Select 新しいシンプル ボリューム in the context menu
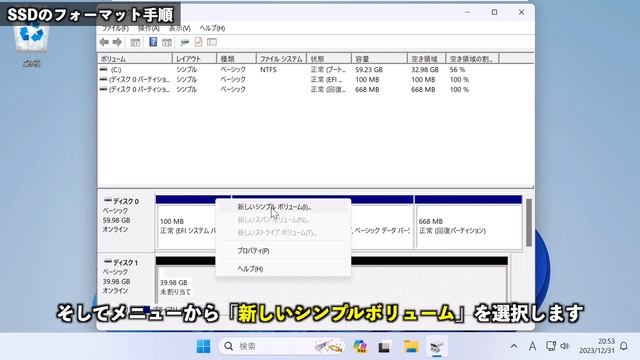640x360 pixels. point(283,207)
